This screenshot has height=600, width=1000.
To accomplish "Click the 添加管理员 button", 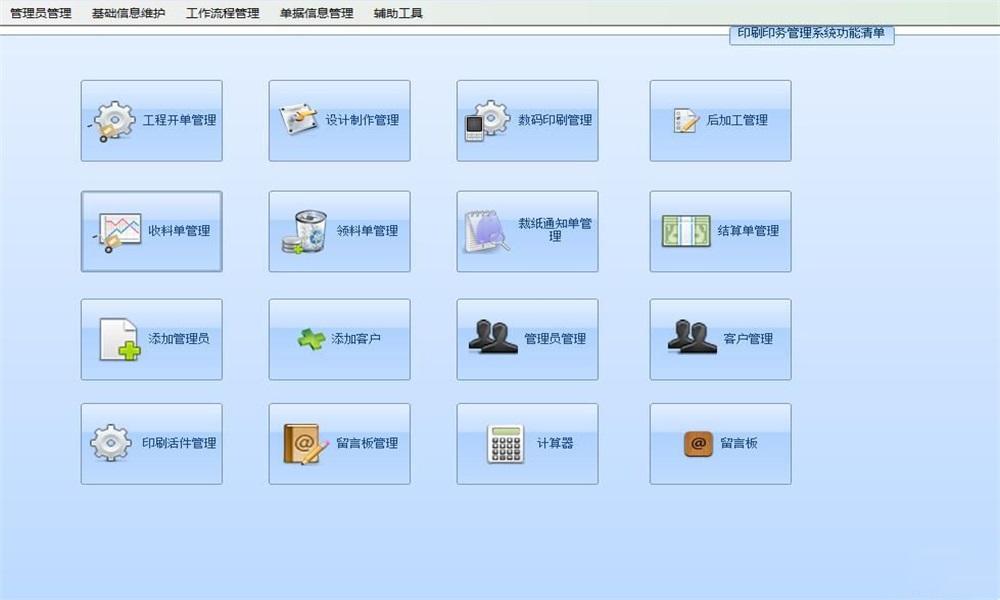I will click(x=152, y=339).
